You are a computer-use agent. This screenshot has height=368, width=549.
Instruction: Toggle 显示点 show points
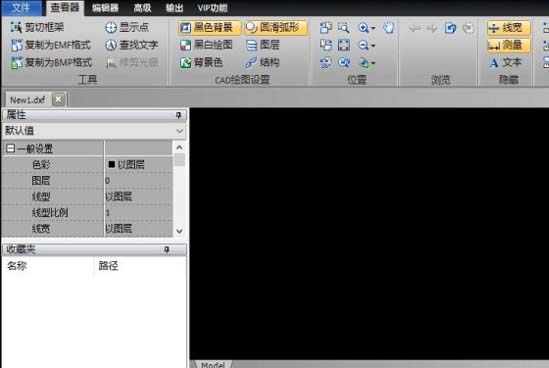tap(127, 27)
